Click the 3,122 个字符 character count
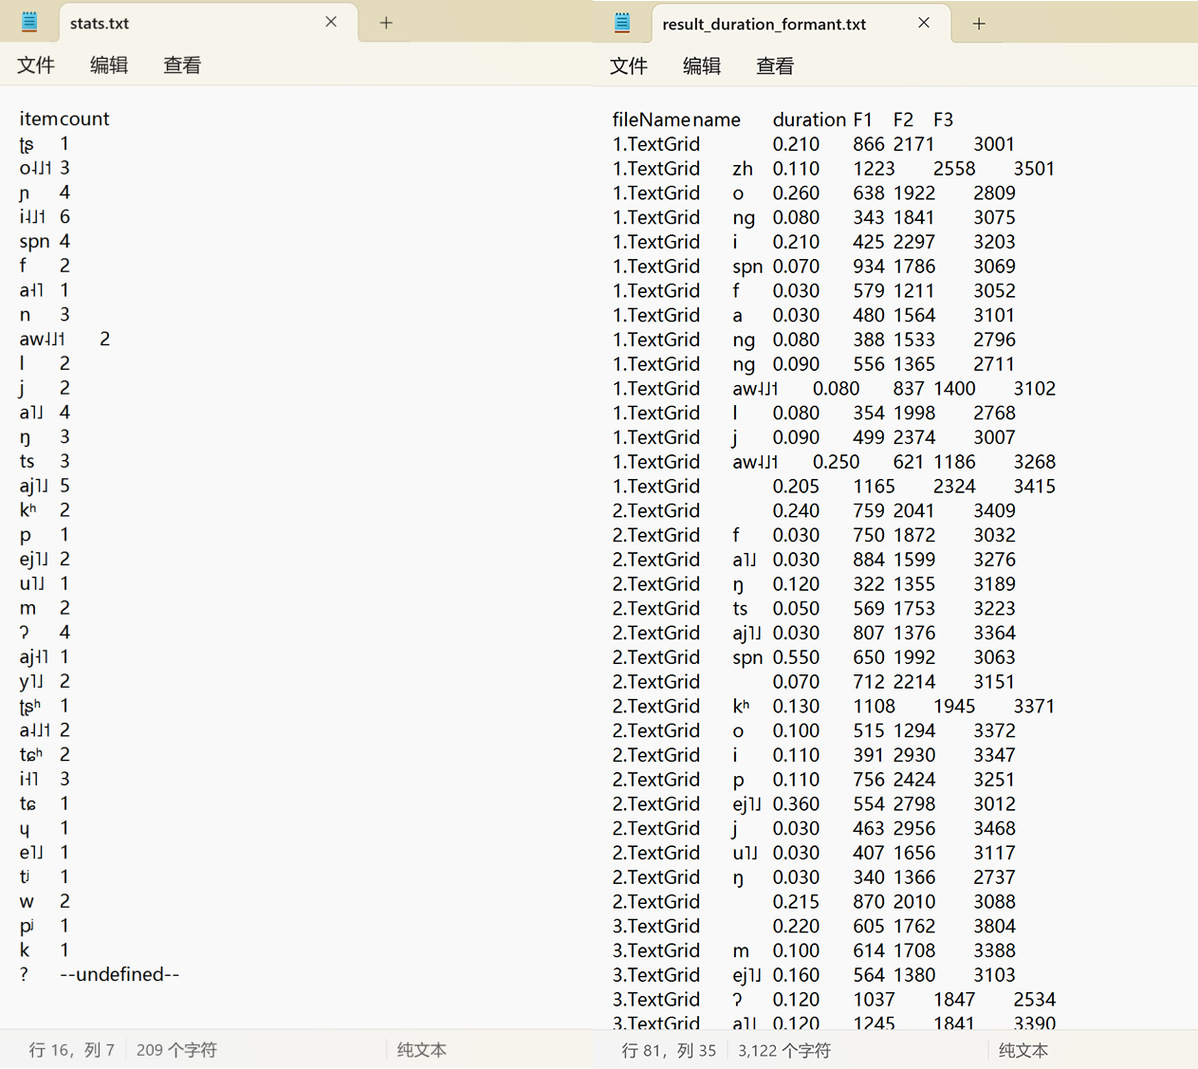The width and height of the screenshot is (1198, 1069). [784, 1051]
